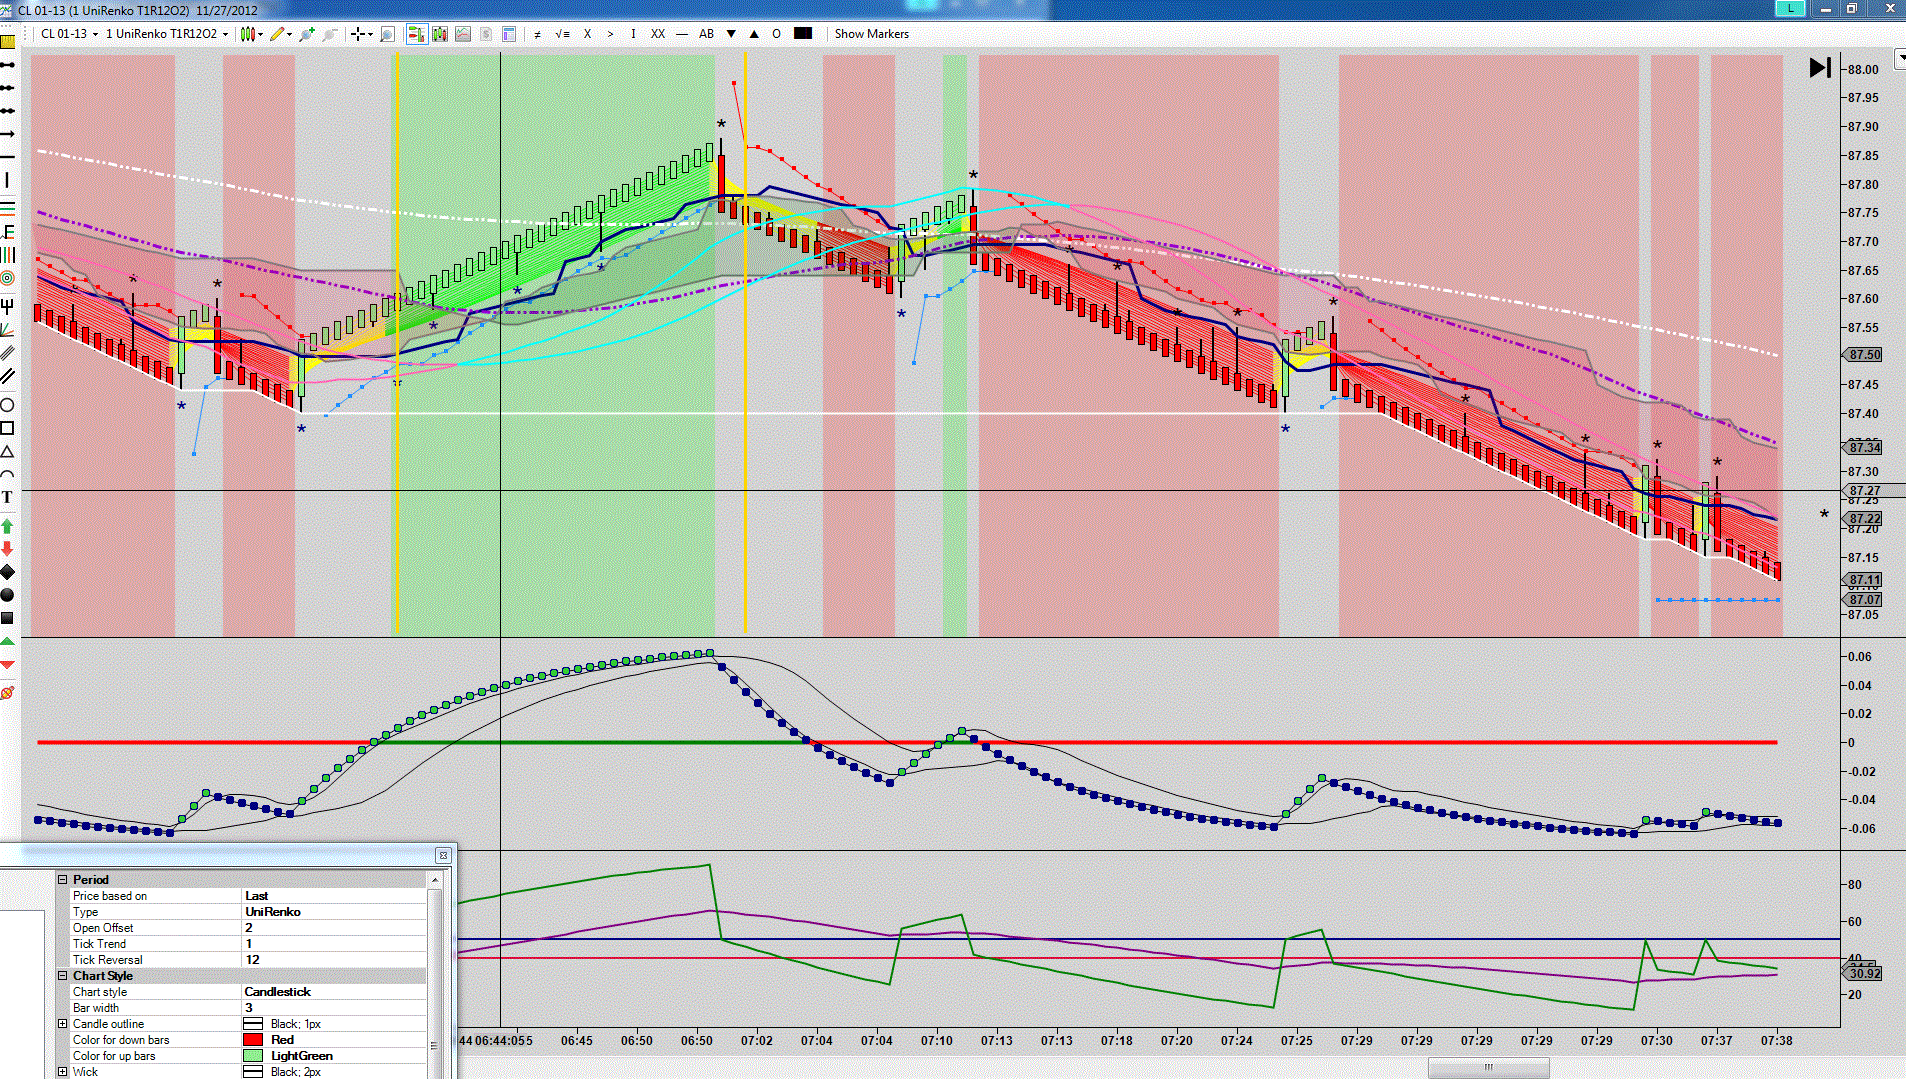Collapse the Period section in properties
The image size is (1906, 1079).
62,880
